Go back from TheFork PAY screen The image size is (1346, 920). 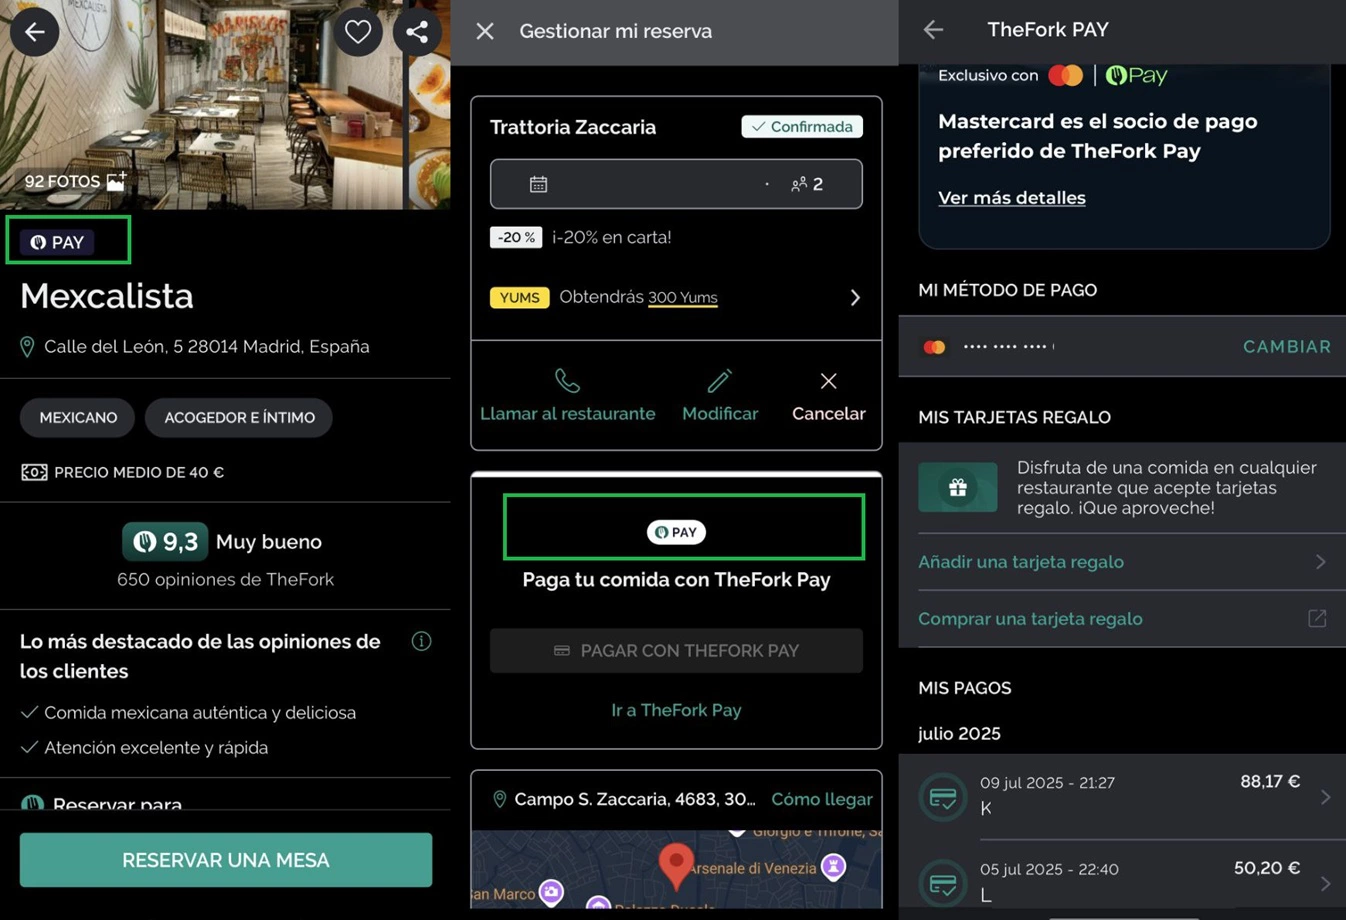pyautogui.click(x=933, y=30)
